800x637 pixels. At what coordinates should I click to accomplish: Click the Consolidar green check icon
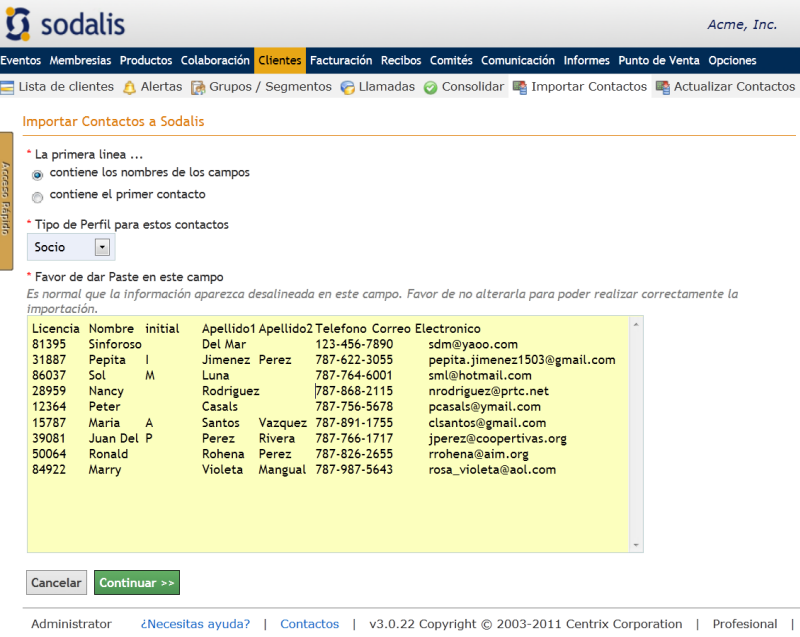(x=430, y=87)
